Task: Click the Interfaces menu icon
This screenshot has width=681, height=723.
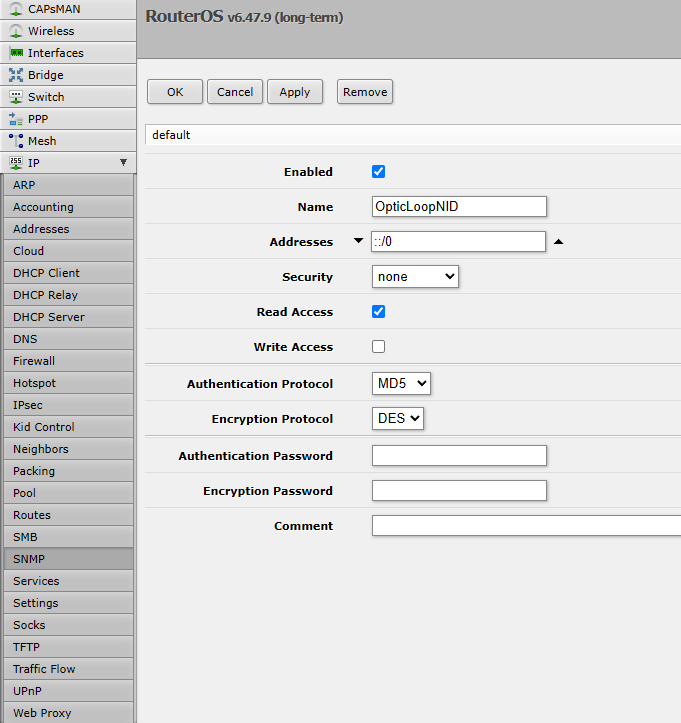Action: [16, 53]
